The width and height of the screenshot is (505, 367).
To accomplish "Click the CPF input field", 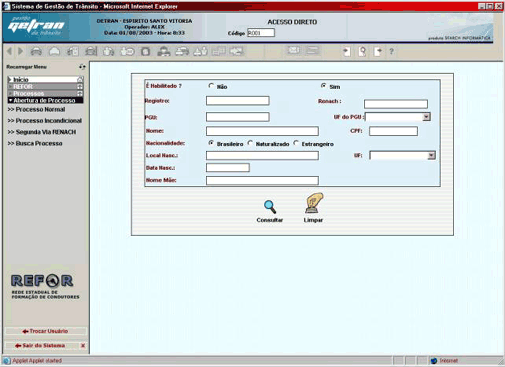I will (x=393, y=131).
